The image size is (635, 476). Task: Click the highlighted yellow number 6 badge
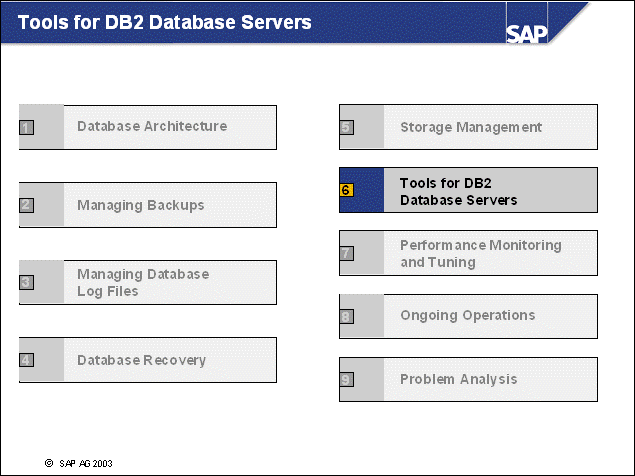pyautogui.click(x=346, y=190)
